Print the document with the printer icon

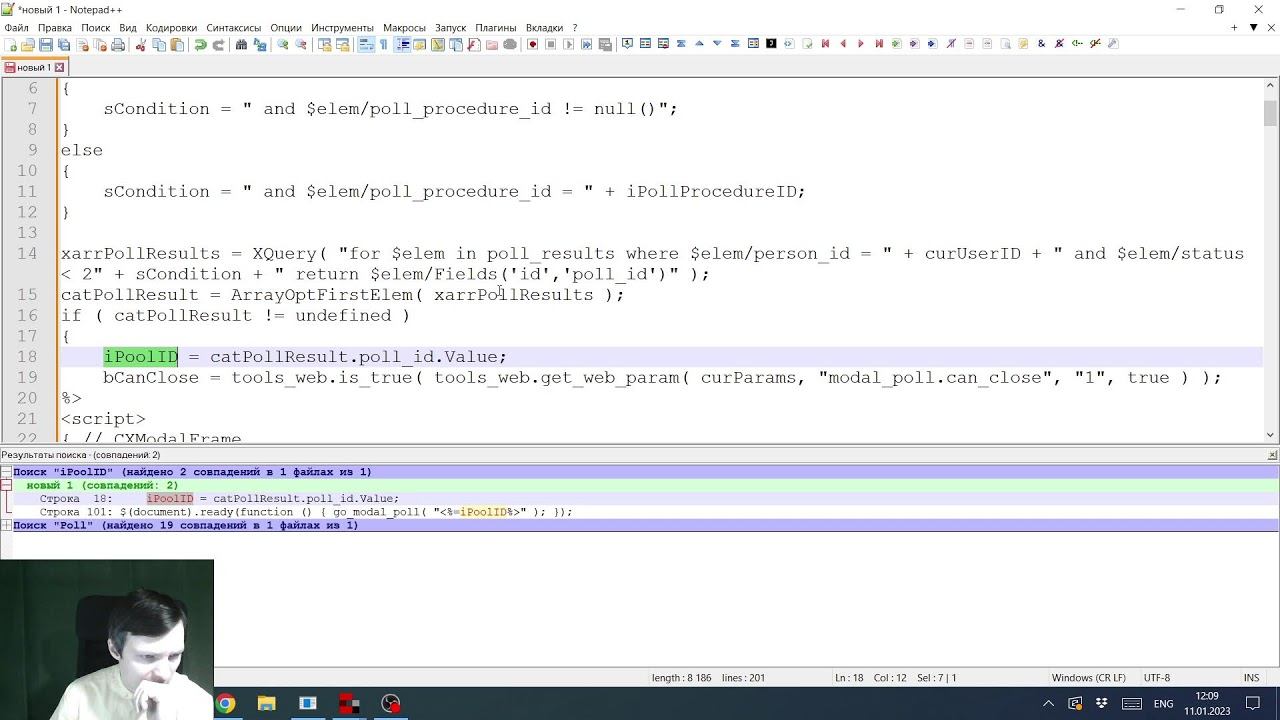[x=118, y=44]
